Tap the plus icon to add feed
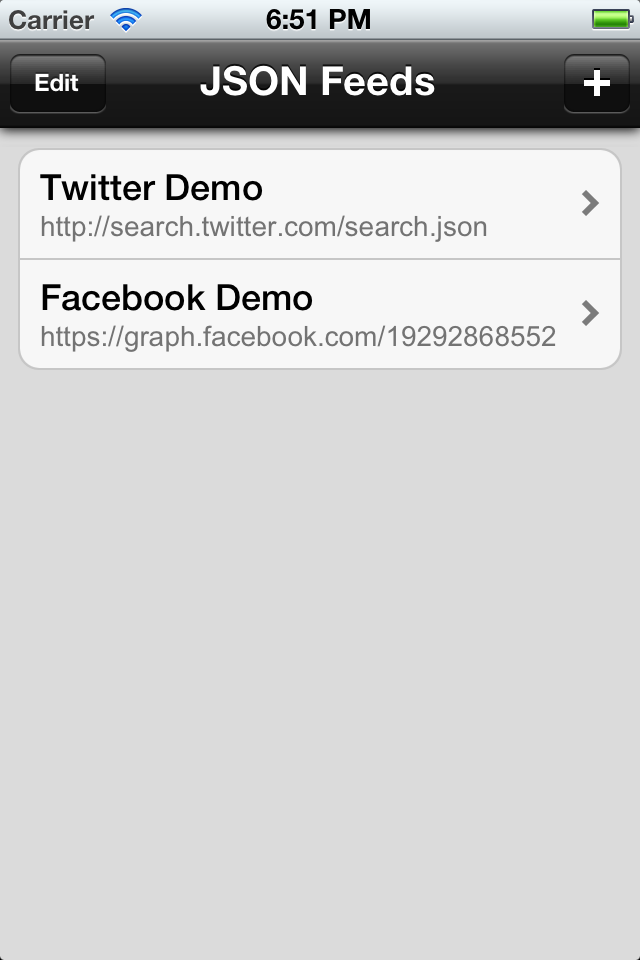Viewport: 640px width, 960px height. (x=597, y=83)
